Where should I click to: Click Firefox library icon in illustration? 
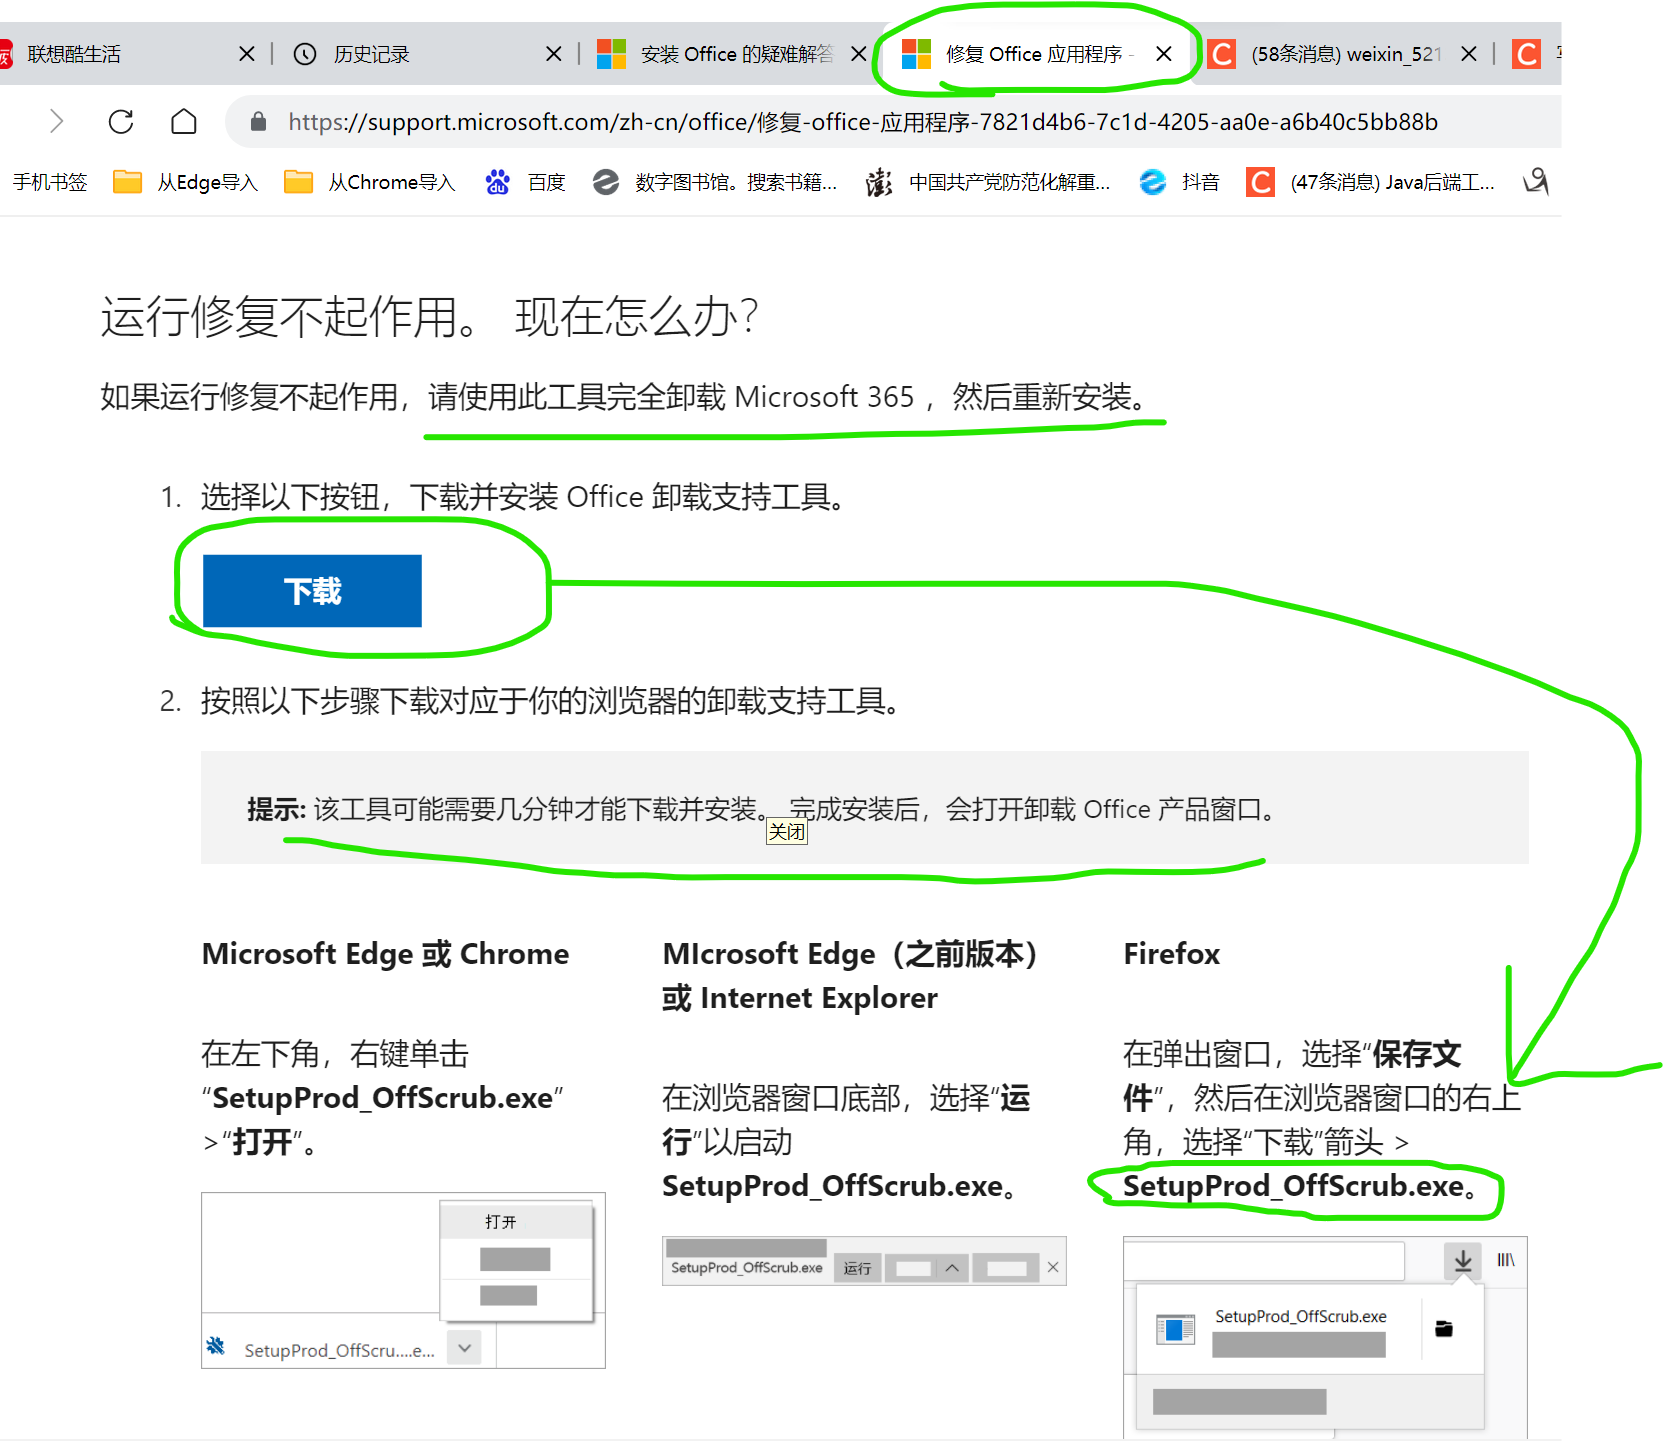coord(1506,1260)
